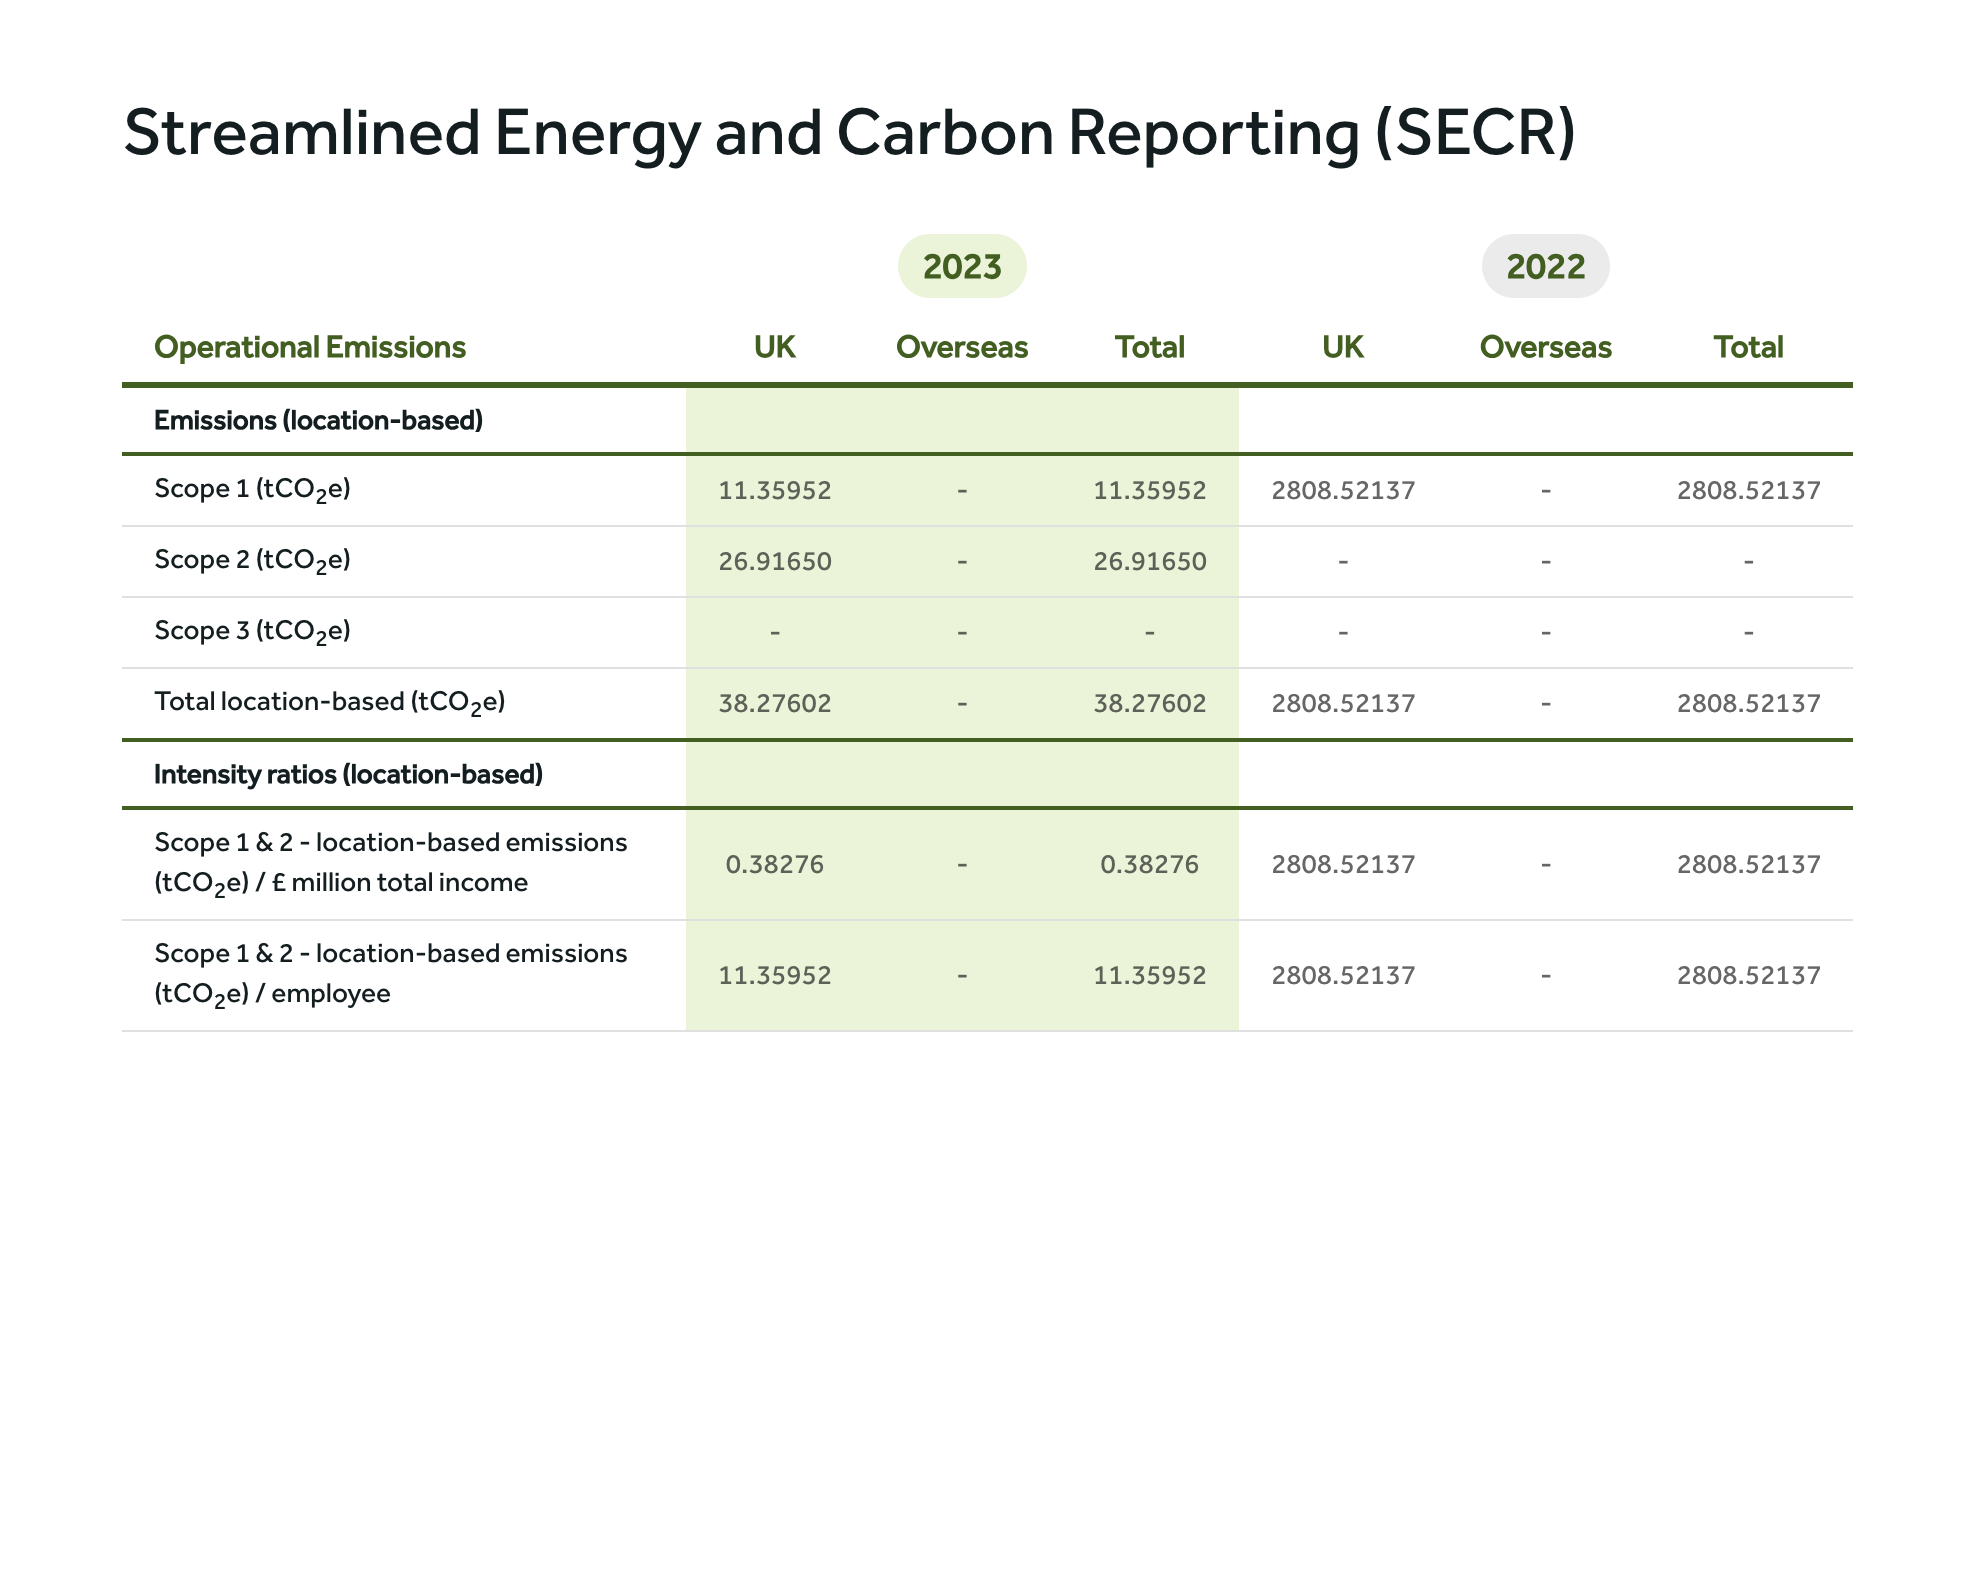This screenshot has width=1972, height=1580.
Task: Select Scope 2 2023 Total value 26.91650
Action: coord(1150,562)
